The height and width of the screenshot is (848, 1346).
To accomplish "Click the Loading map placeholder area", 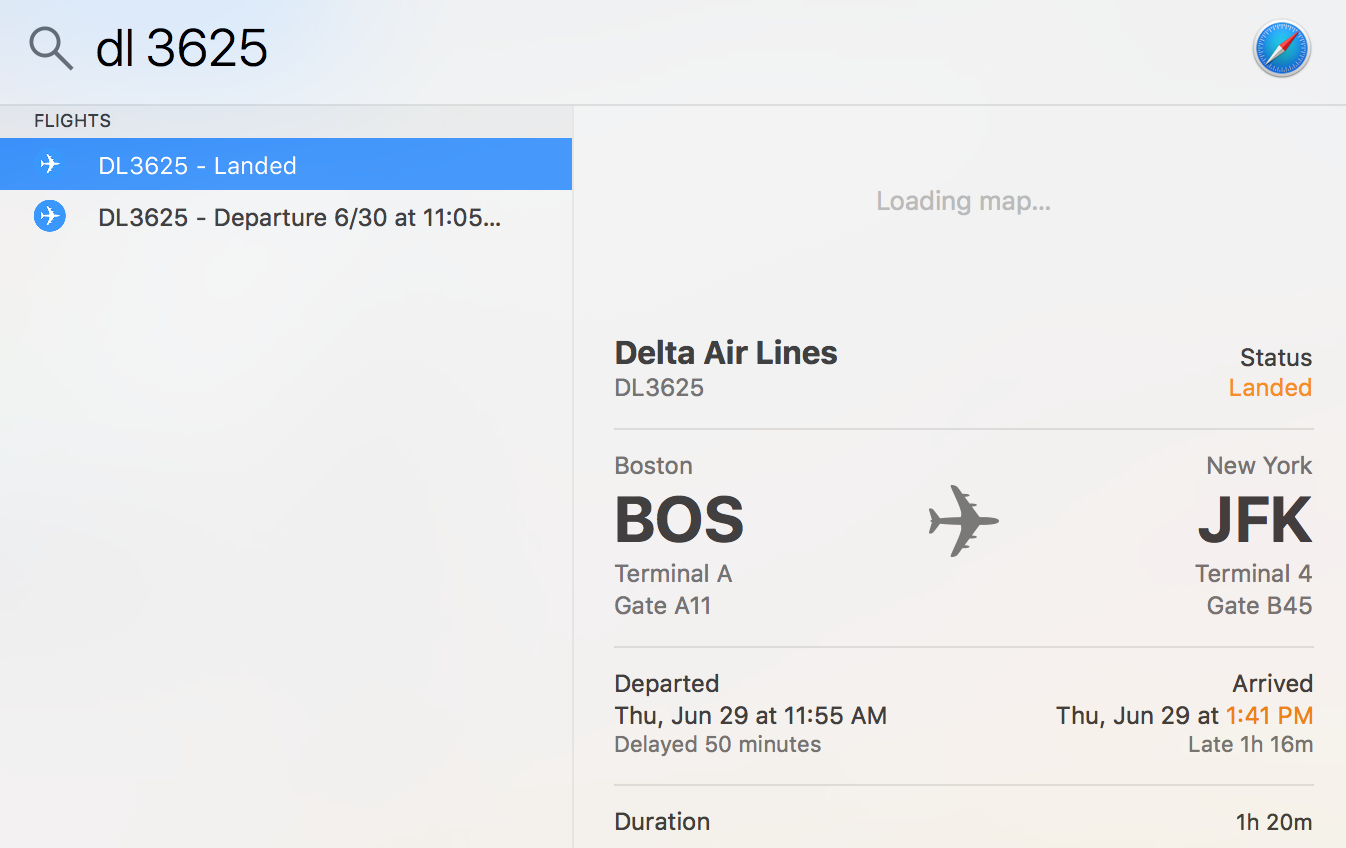I will click(963, 201).
